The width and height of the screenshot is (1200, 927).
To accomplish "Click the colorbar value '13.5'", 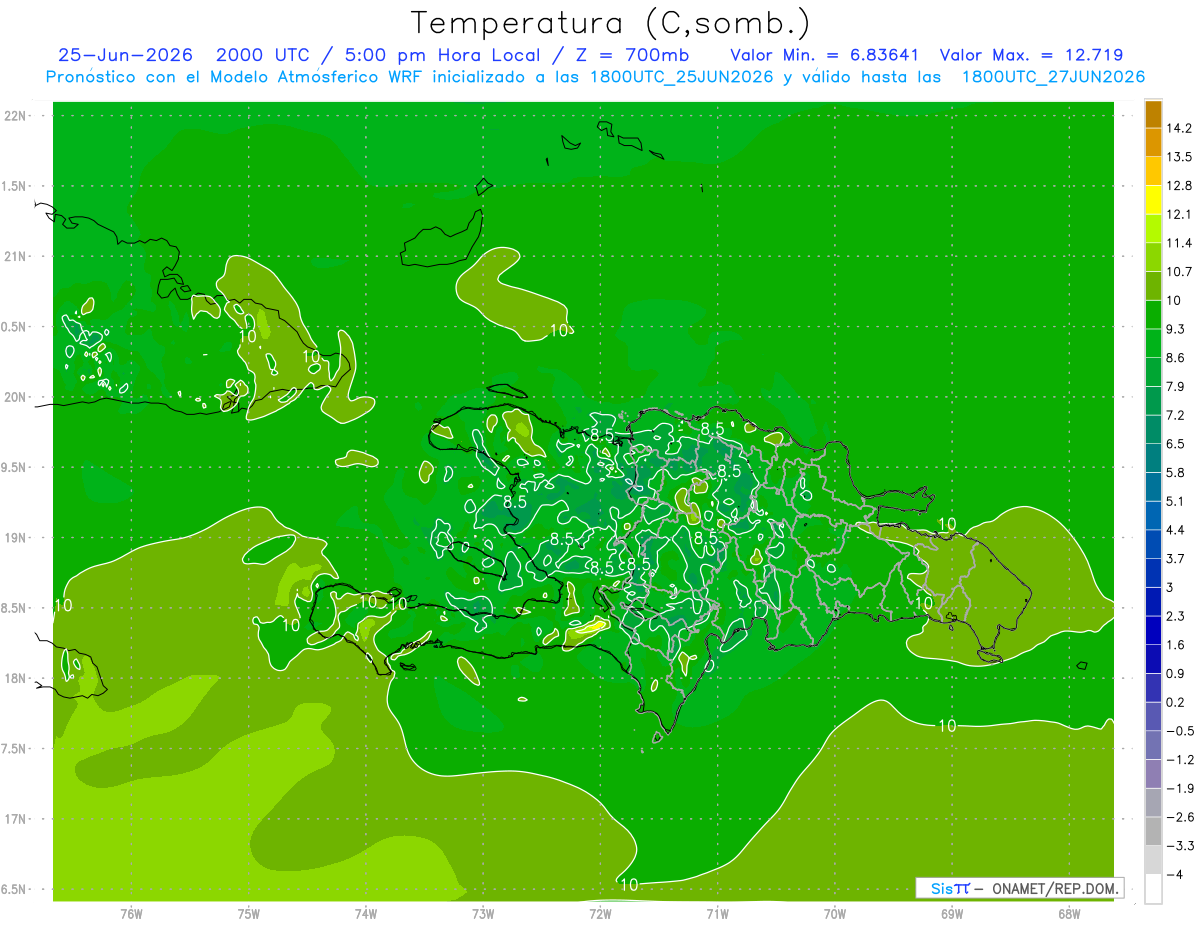I will click(1180, 157).
